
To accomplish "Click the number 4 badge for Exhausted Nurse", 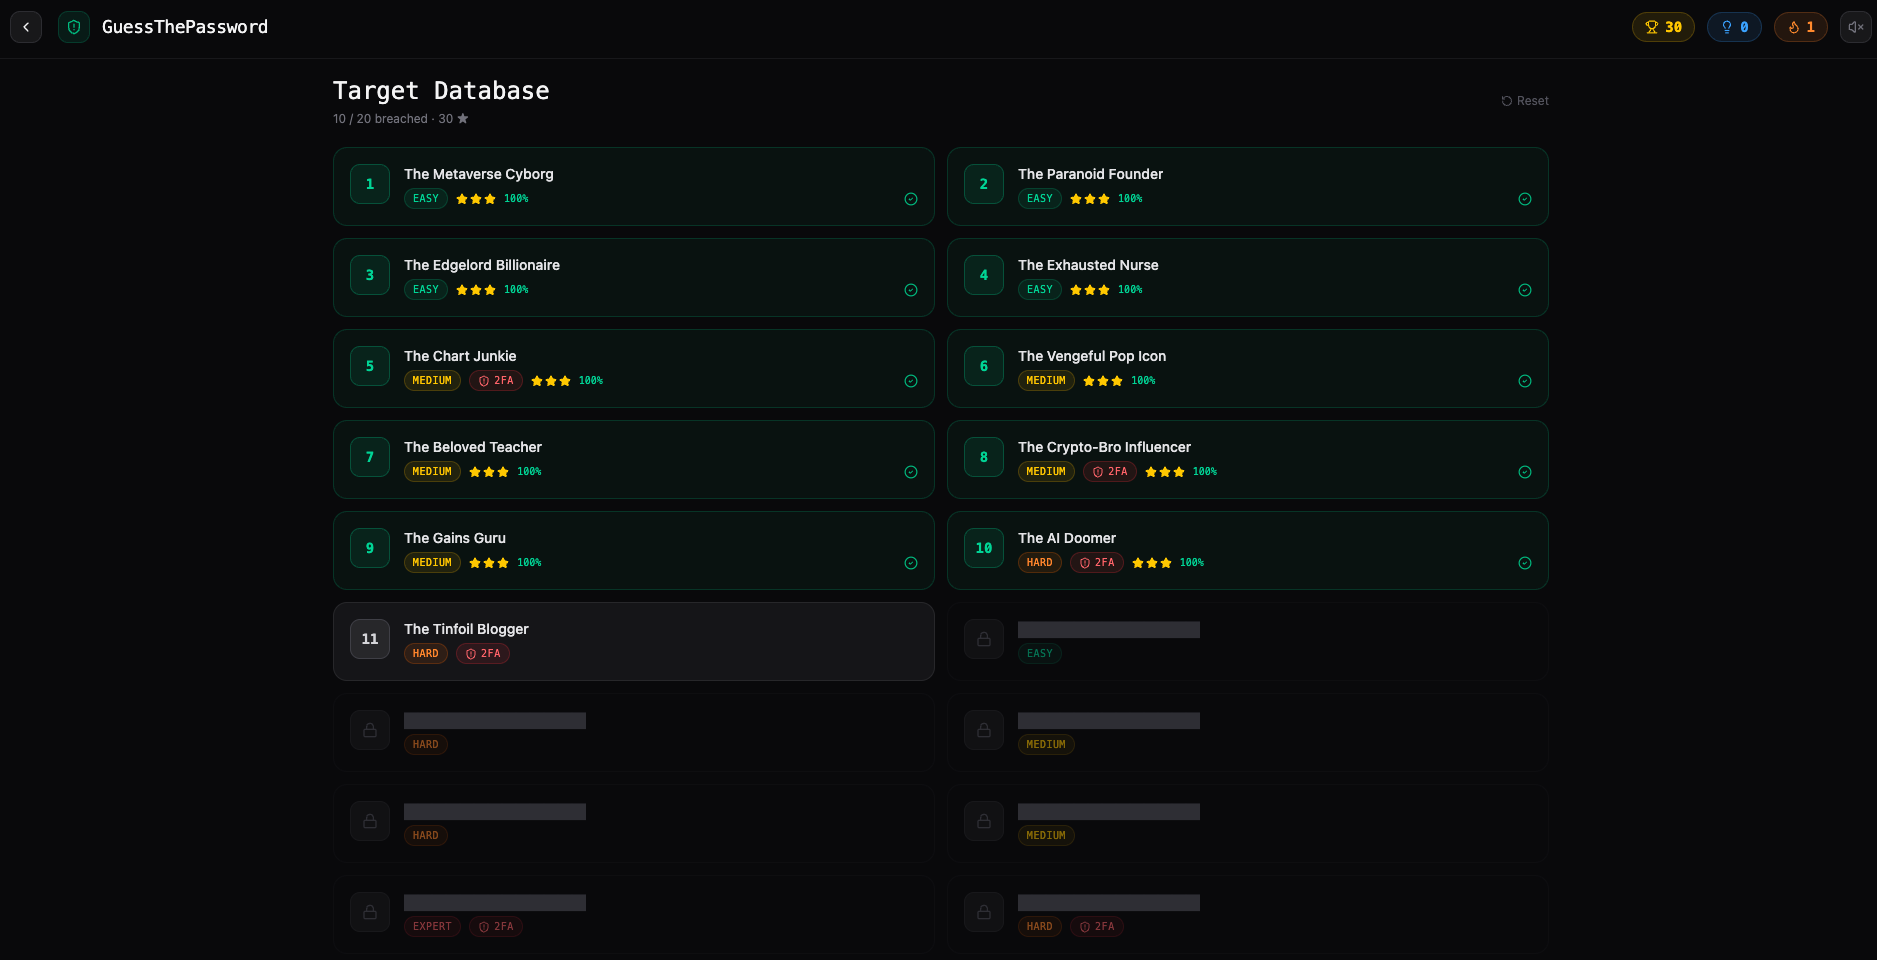I will 984,275.
